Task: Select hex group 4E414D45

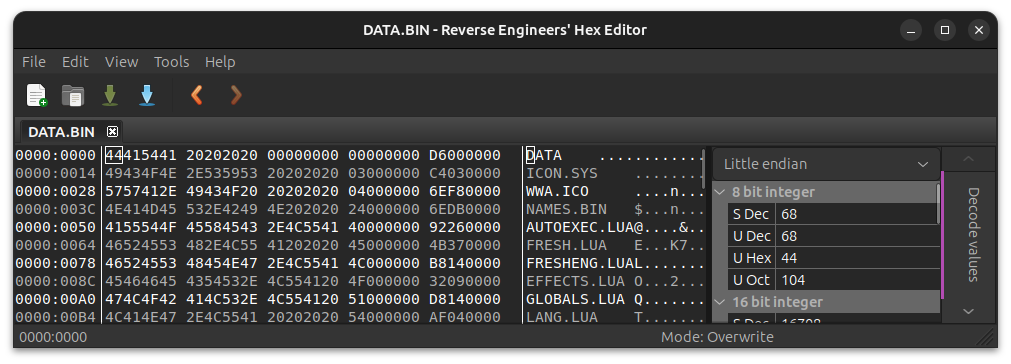Action: click(x=141, y=209)
